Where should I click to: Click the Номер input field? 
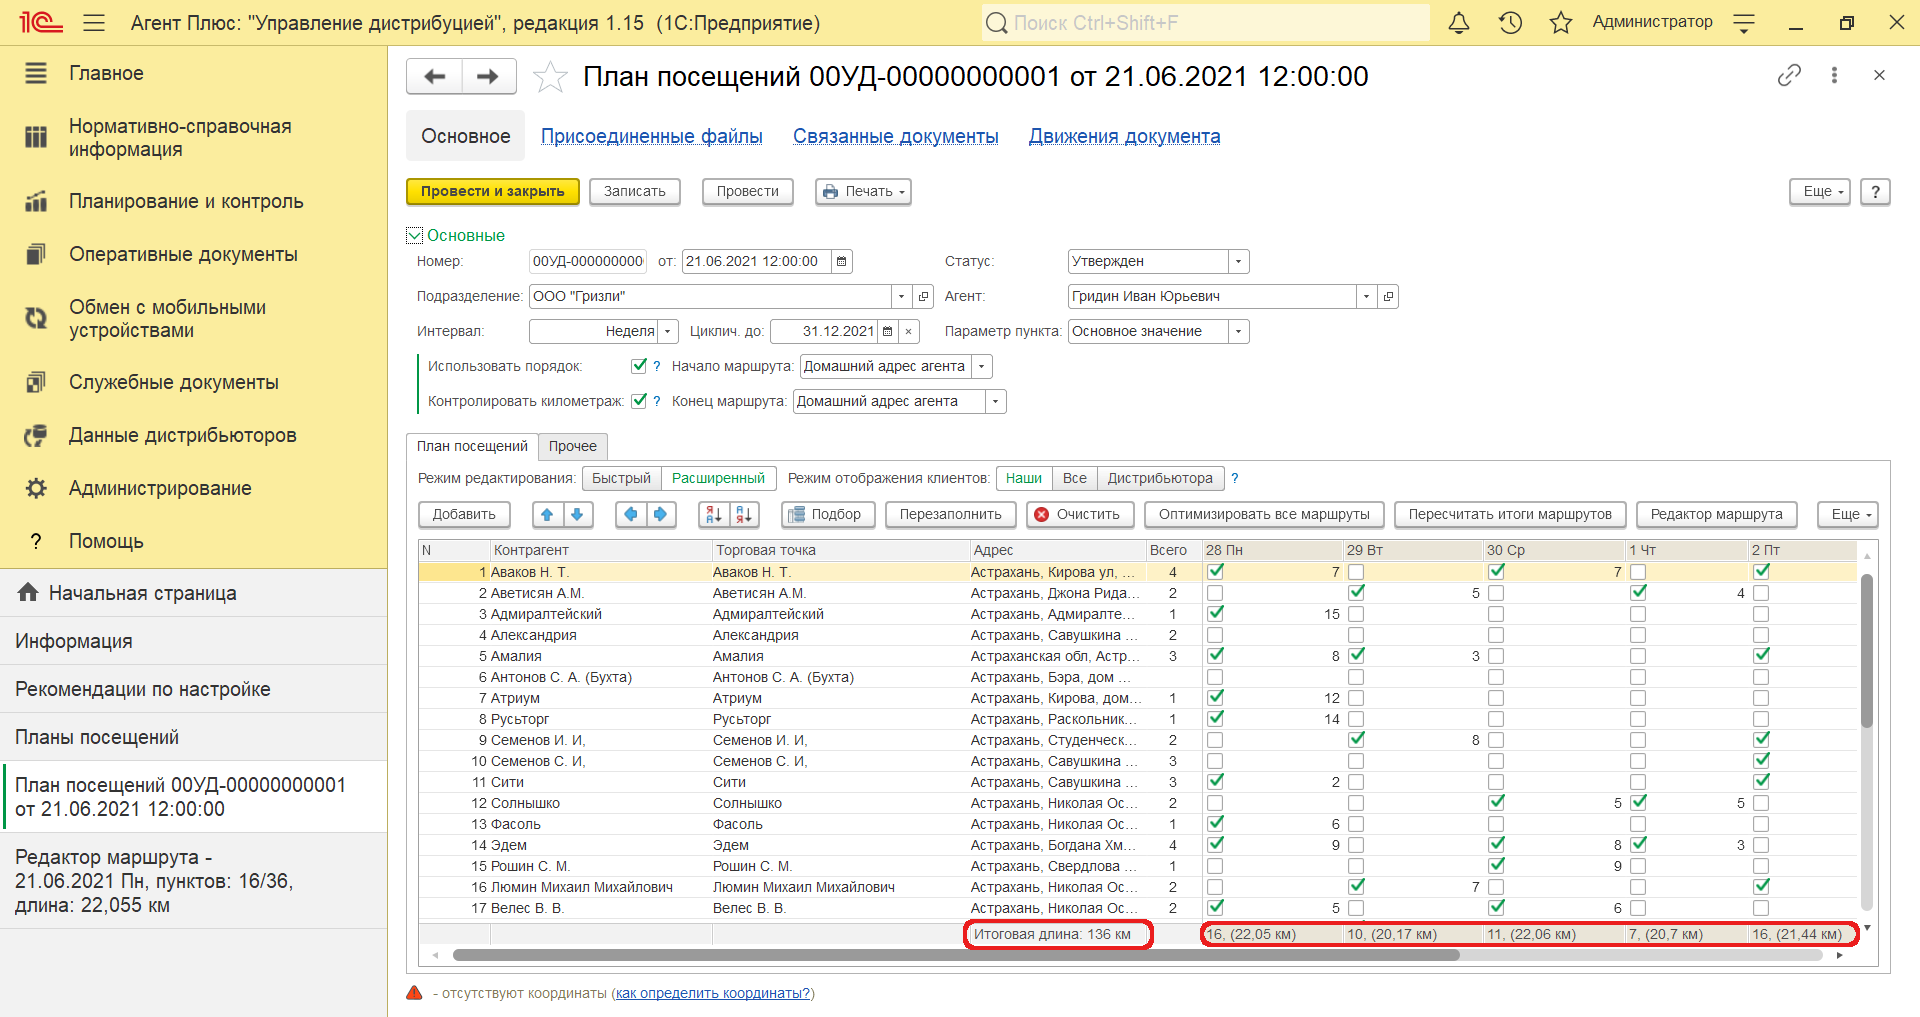(x=588, y=261)
